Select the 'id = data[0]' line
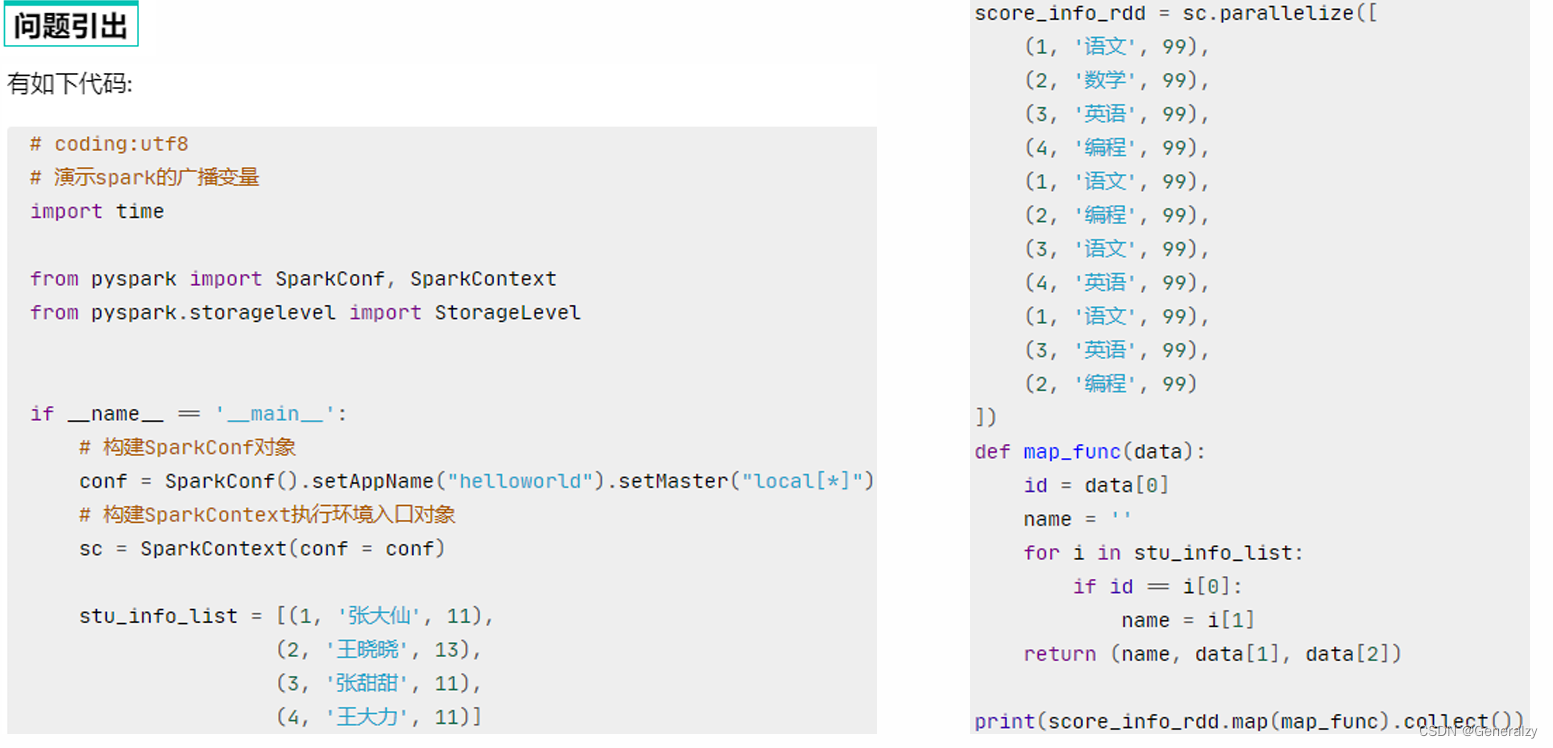Viewport: 1553px width, 748px height. 1096,485
